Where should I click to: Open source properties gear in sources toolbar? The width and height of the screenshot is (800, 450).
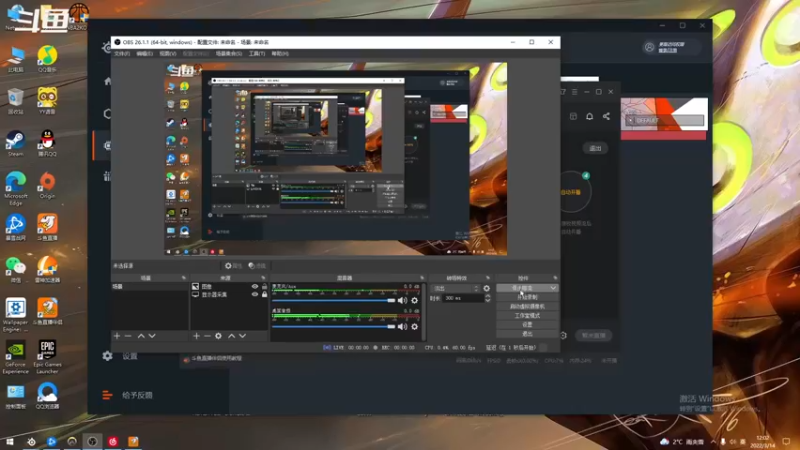[x=218, y=336]
